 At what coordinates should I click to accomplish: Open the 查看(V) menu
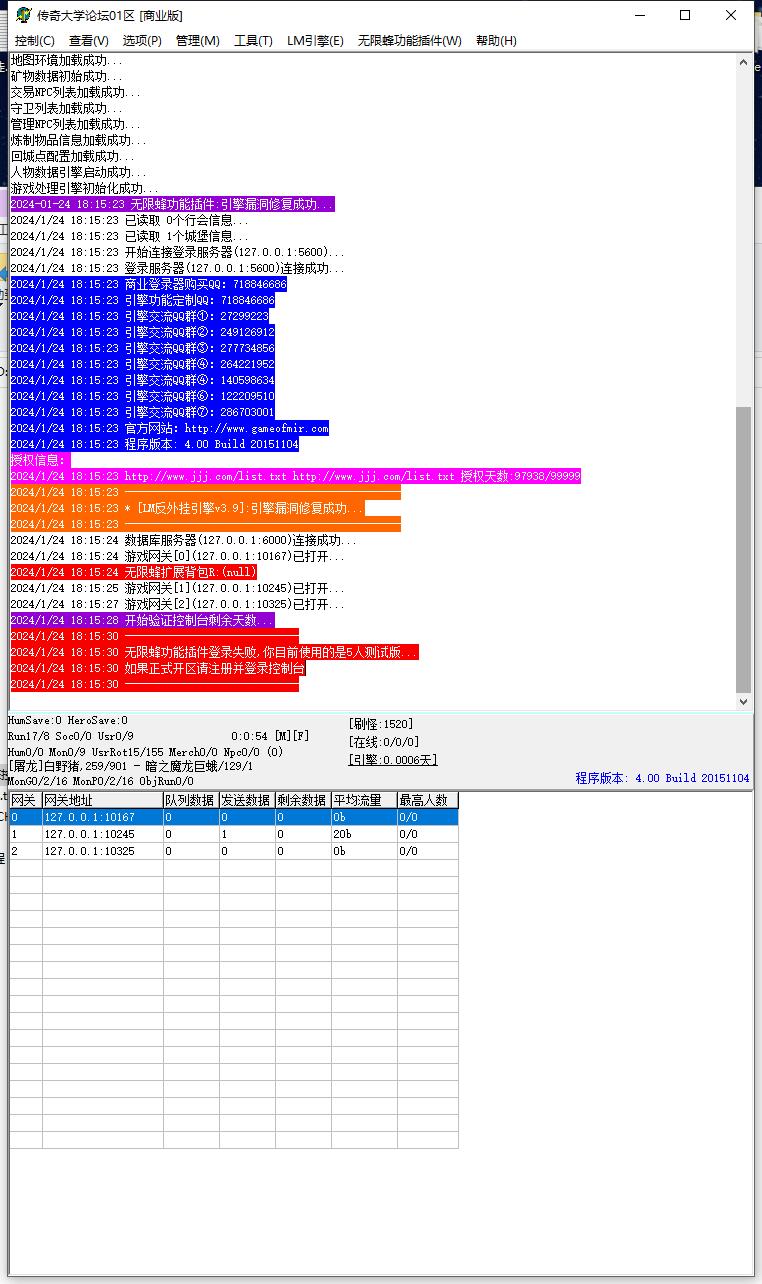[x=89, y=41]
